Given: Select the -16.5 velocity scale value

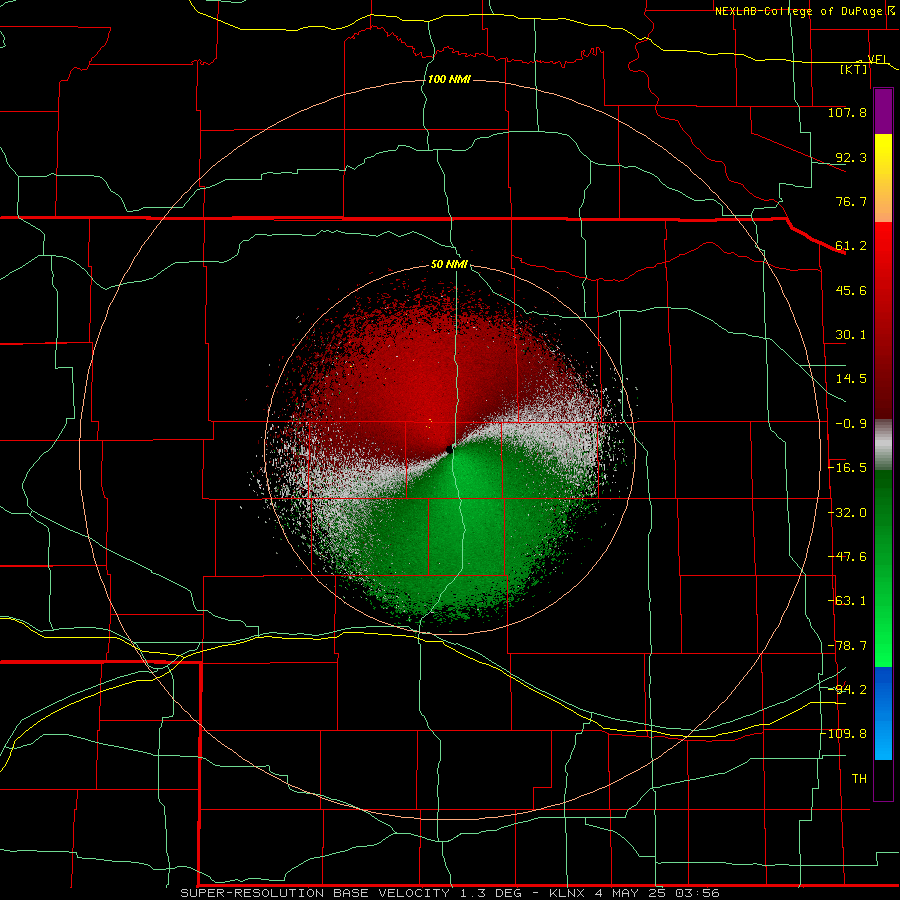Looking at the screenshot, I should coord(847,468).
